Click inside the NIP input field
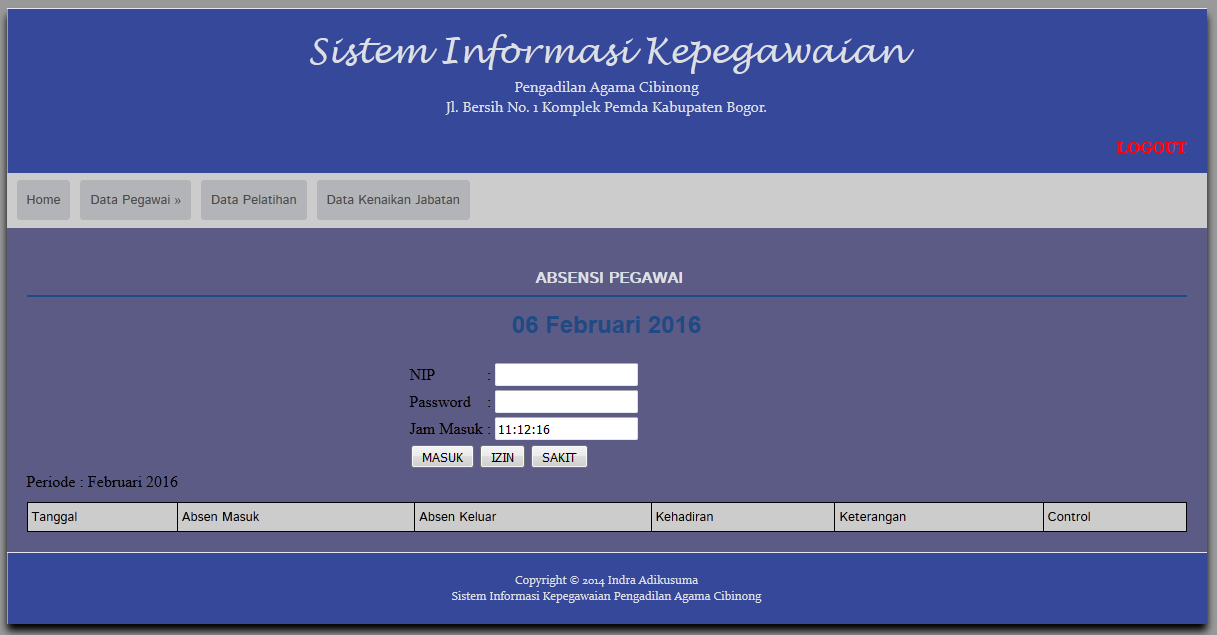This screenshot has width=1217, height=635. [565, 374]
